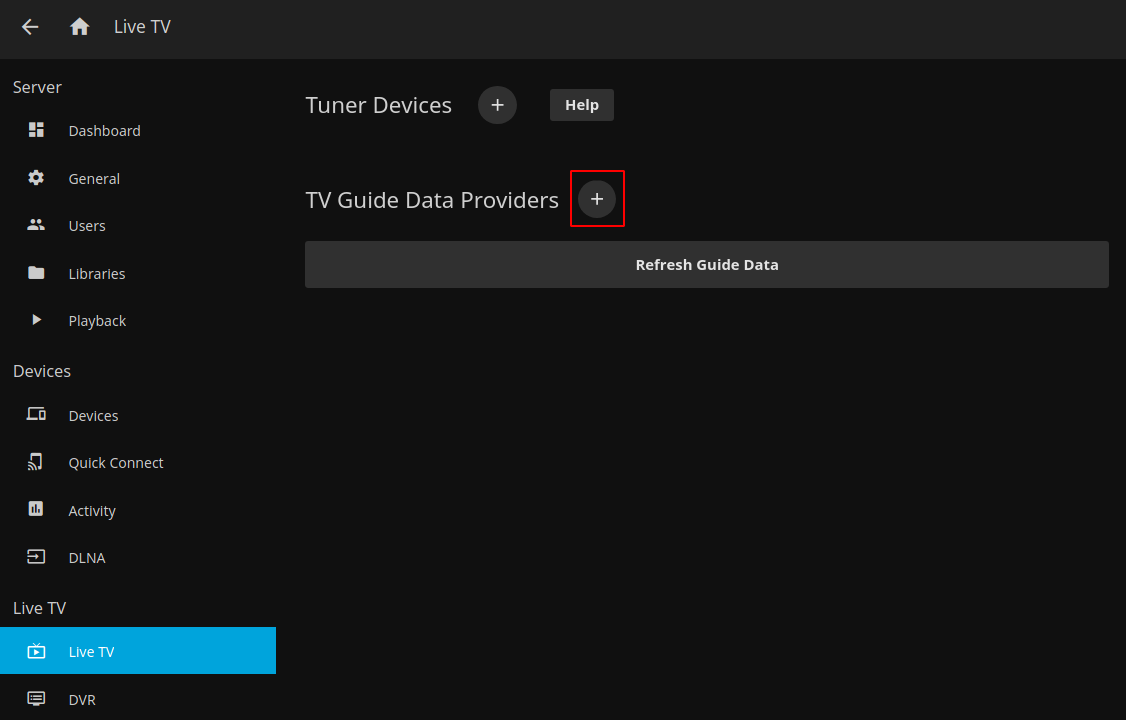Open the Users section icon
1126x720 pixels.
36,225
